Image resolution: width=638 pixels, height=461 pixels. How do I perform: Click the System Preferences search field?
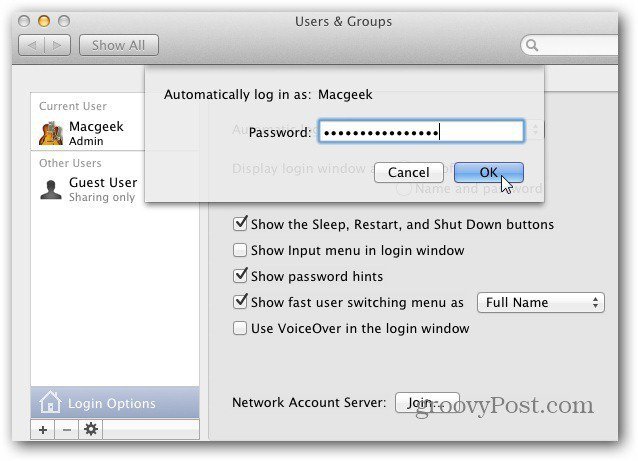[570, 45]
